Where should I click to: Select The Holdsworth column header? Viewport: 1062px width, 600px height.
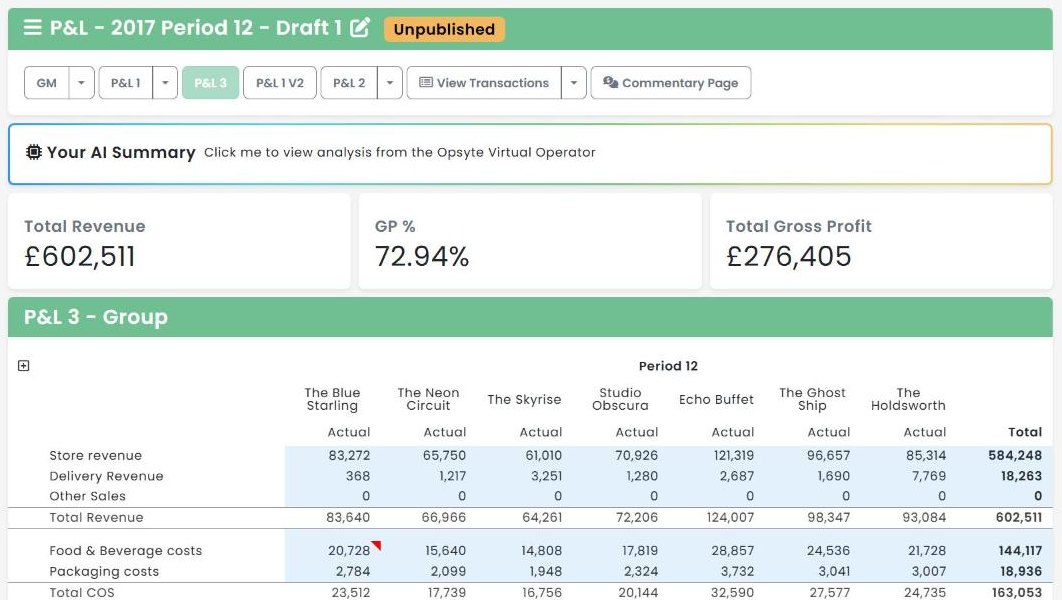pos(908,399)
